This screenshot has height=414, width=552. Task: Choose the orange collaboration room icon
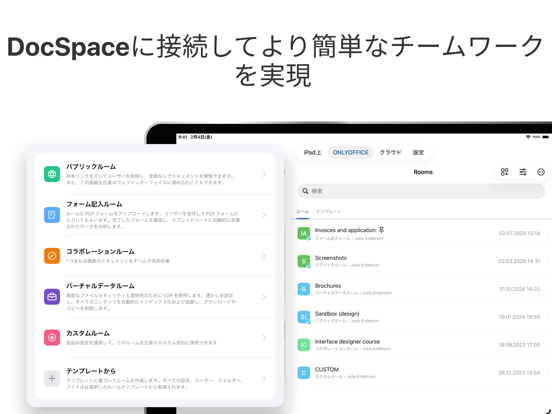point(52,256)
